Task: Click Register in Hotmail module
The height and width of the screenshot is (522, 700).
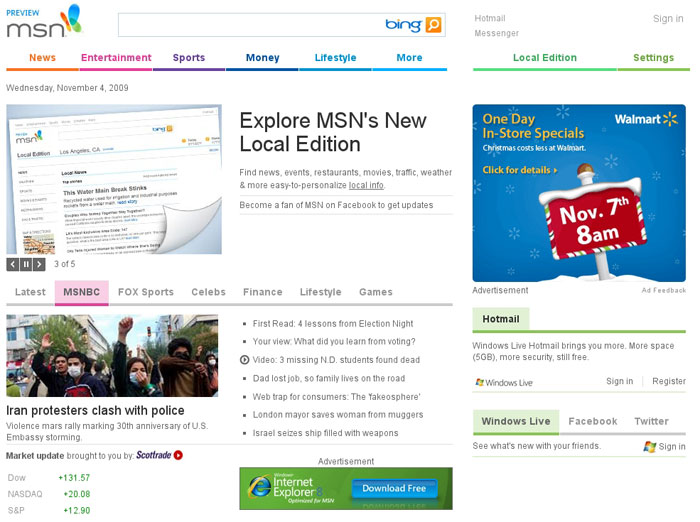Action: click(x=669, y=381)
